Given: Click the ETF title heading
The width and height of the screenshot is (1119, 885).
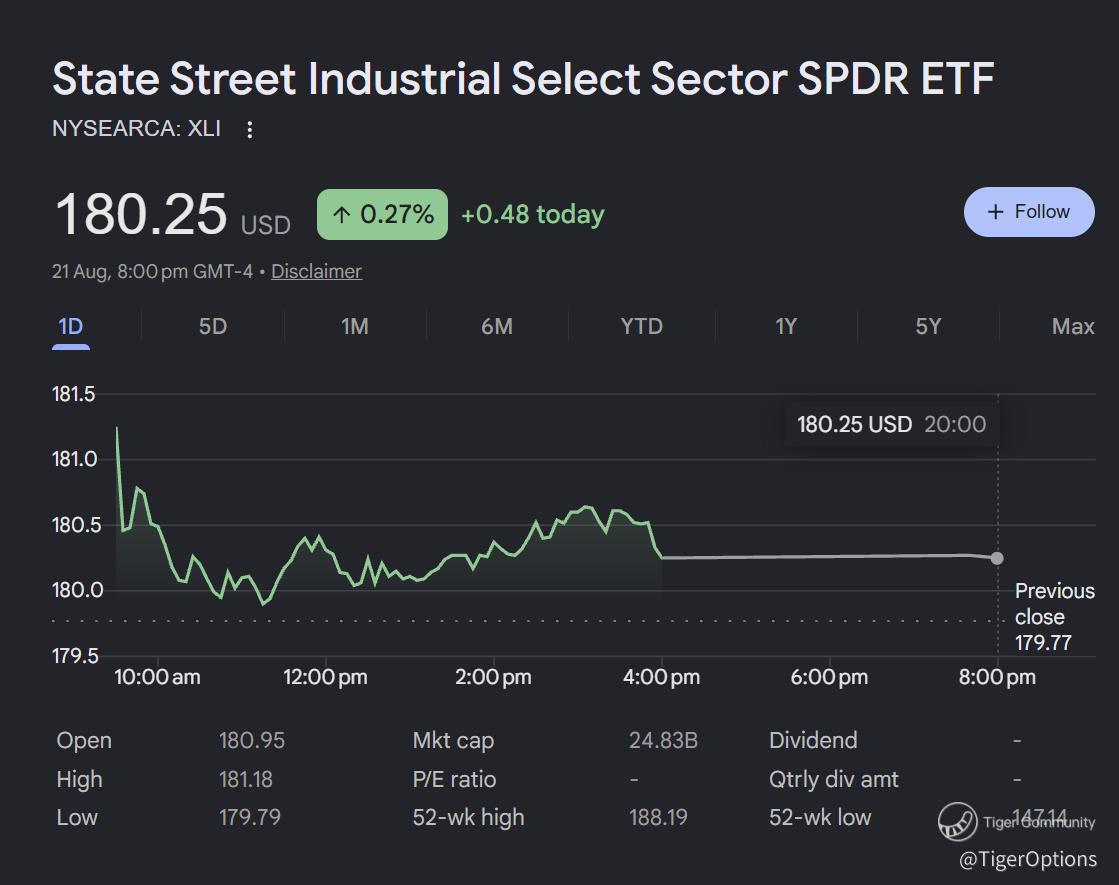Looking at the screenshot, I should coord(523,79).
